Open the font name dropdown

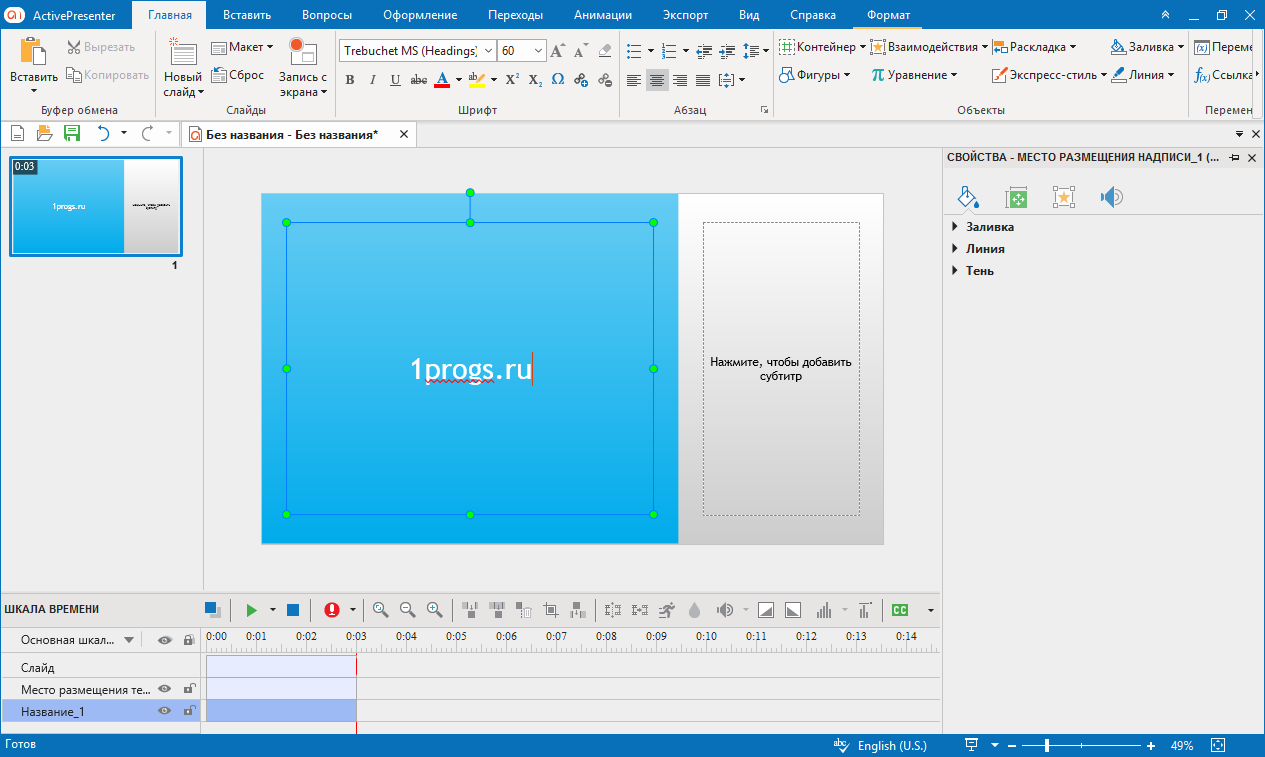488,51
